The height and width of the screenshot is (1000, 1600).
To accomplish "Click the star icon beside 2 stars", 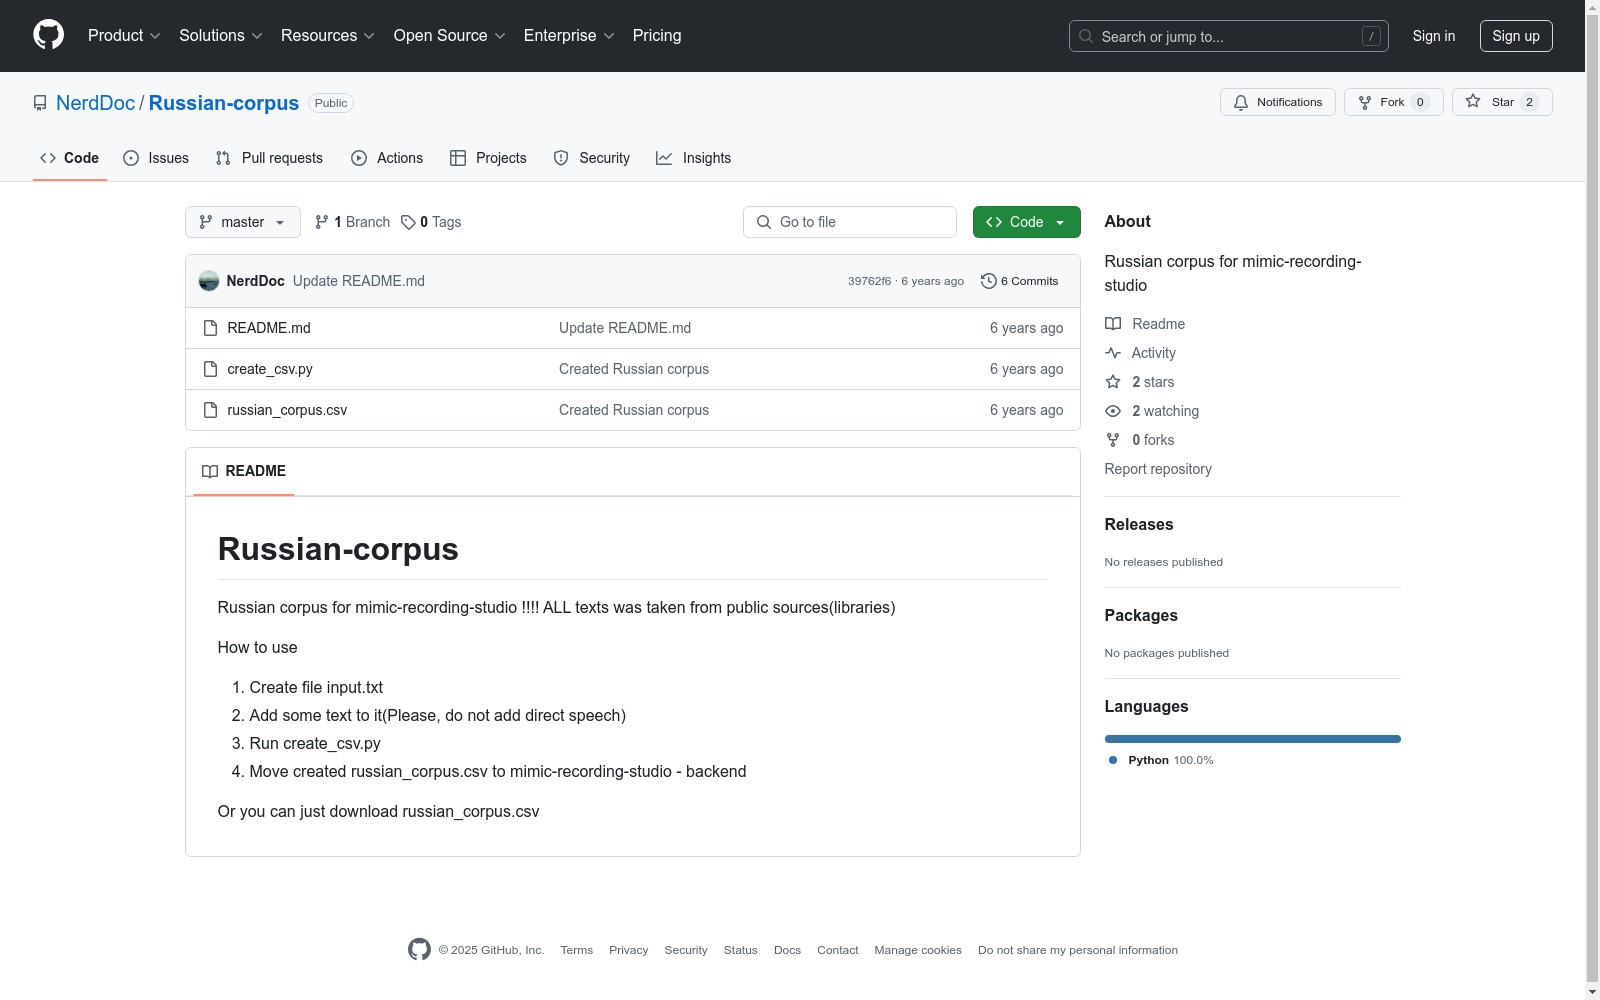I will tap(1113, 382).
